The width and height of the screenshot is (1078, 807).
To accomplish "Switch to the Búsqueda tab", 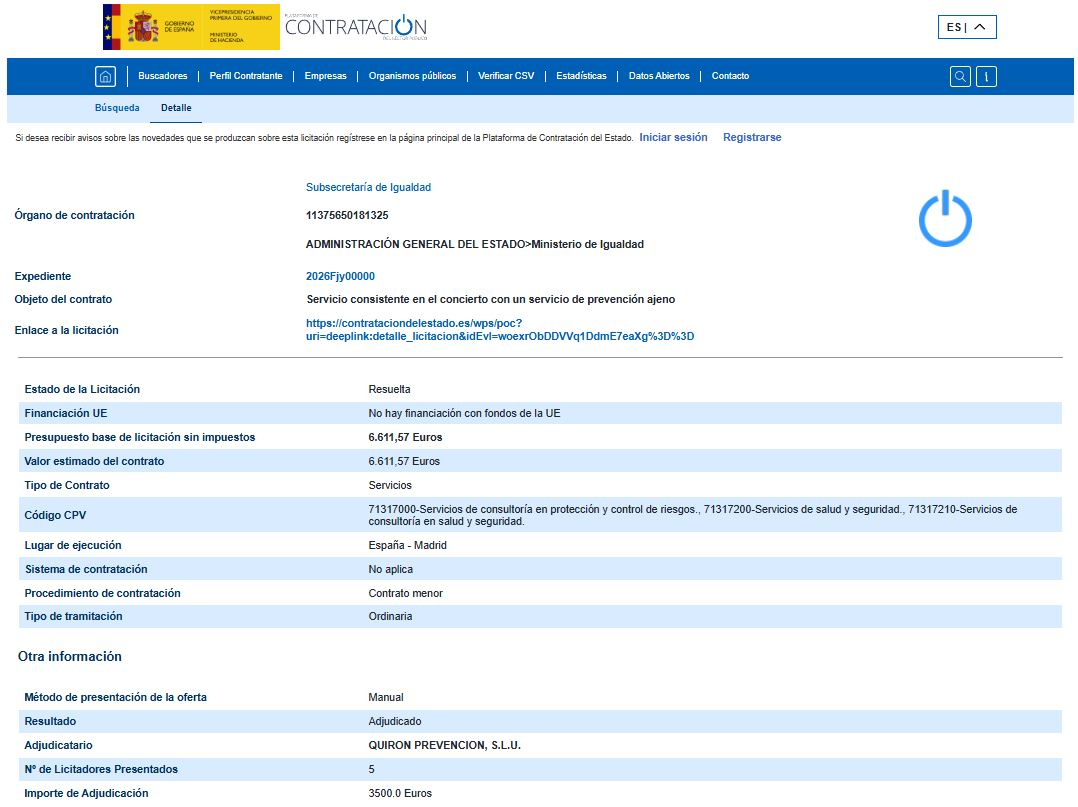I will tap(117, 107).
